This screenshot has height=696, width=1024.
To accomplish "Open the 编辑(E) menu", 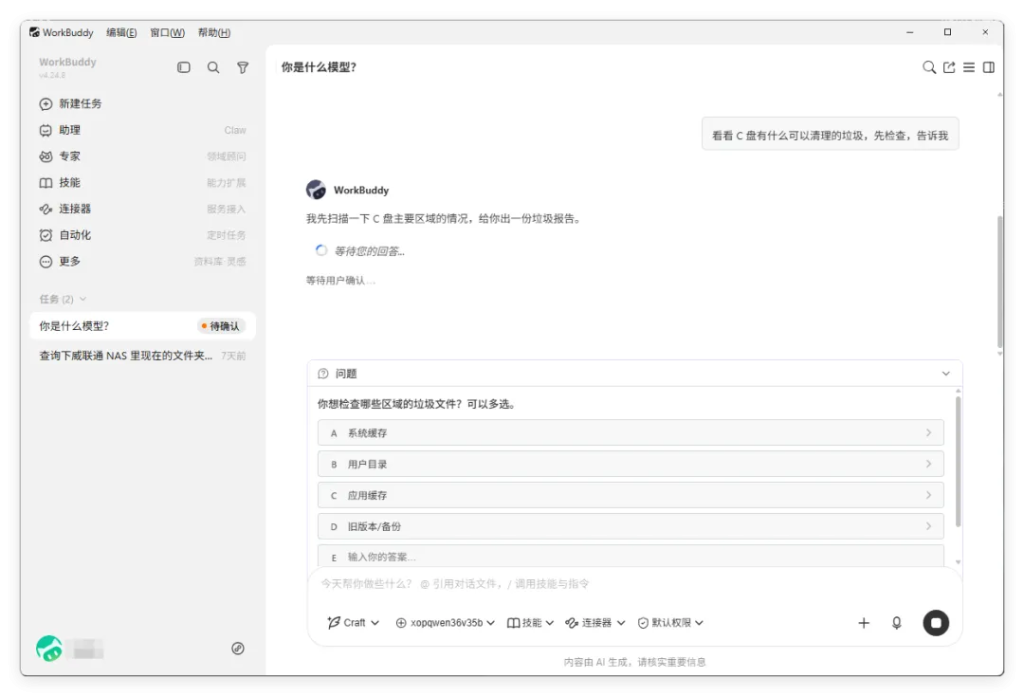I will click(x=121, y=33).
